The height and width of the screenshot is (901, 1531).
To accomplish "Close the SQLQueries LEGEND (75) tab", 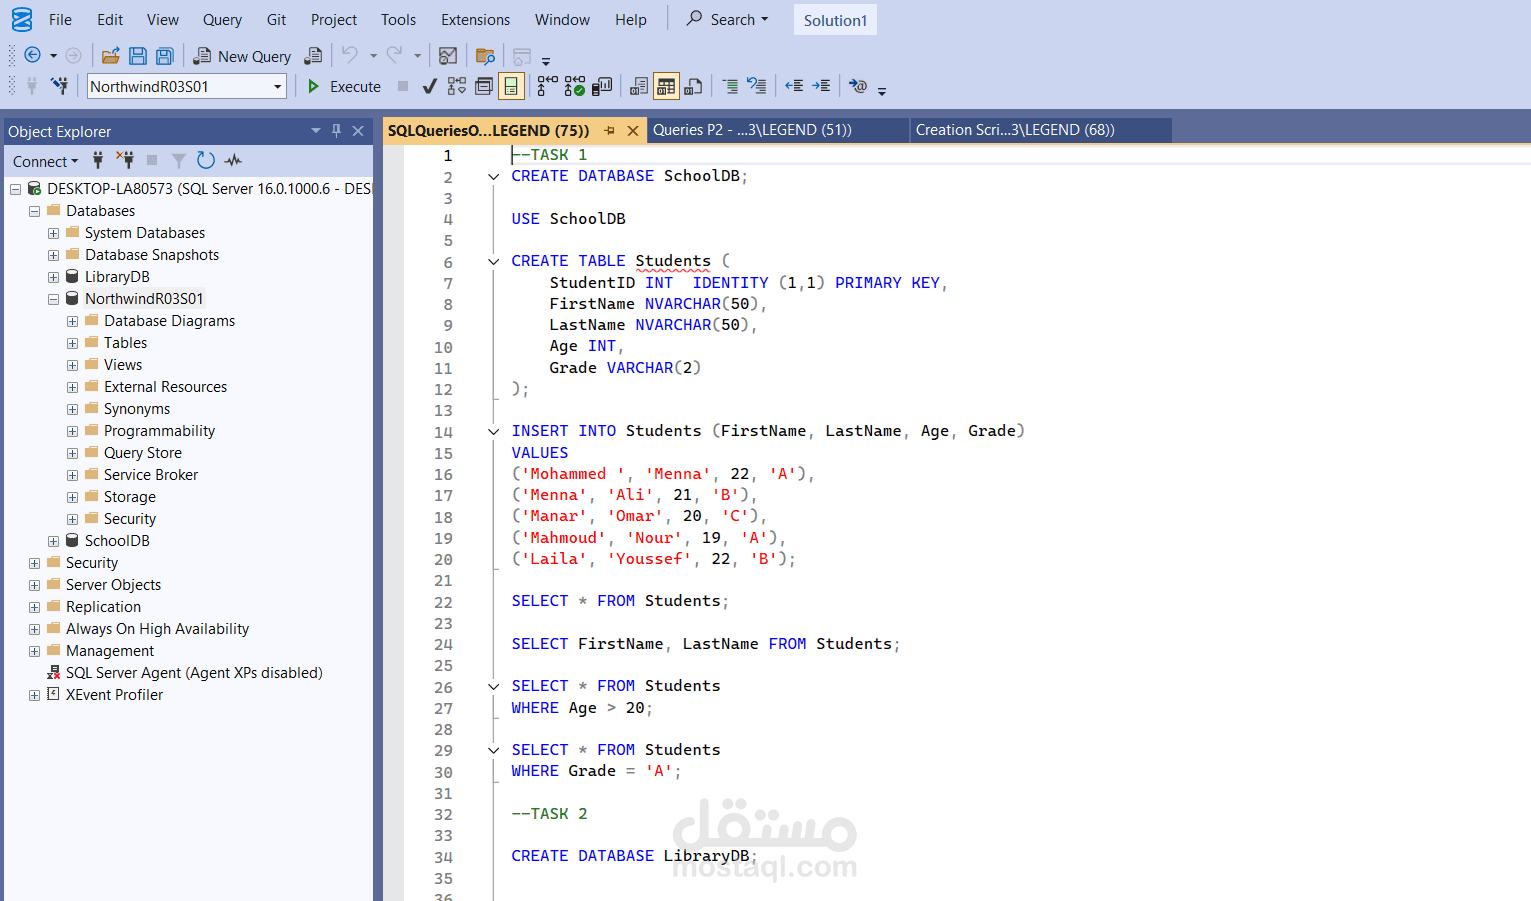I will [x=633, y=131].
